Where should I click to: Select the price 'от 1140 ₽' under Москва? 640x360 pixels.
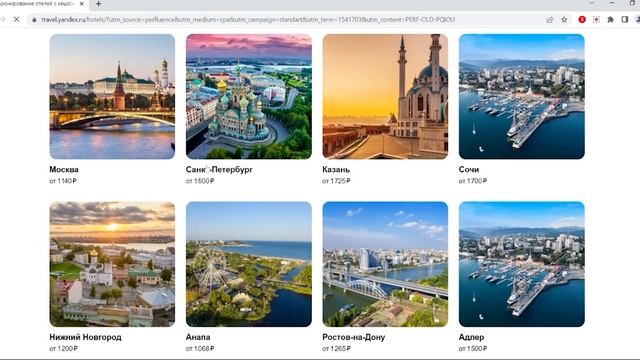coord(63,181)
